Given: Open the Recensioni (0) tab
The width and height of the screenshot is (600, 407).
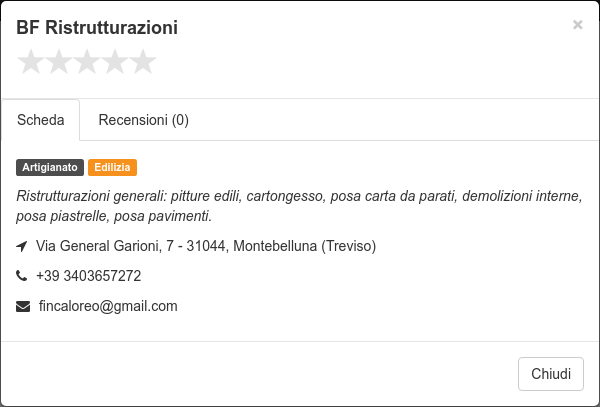Looking at the screenshot, I should pyautogui.click(x=143, y=120).
